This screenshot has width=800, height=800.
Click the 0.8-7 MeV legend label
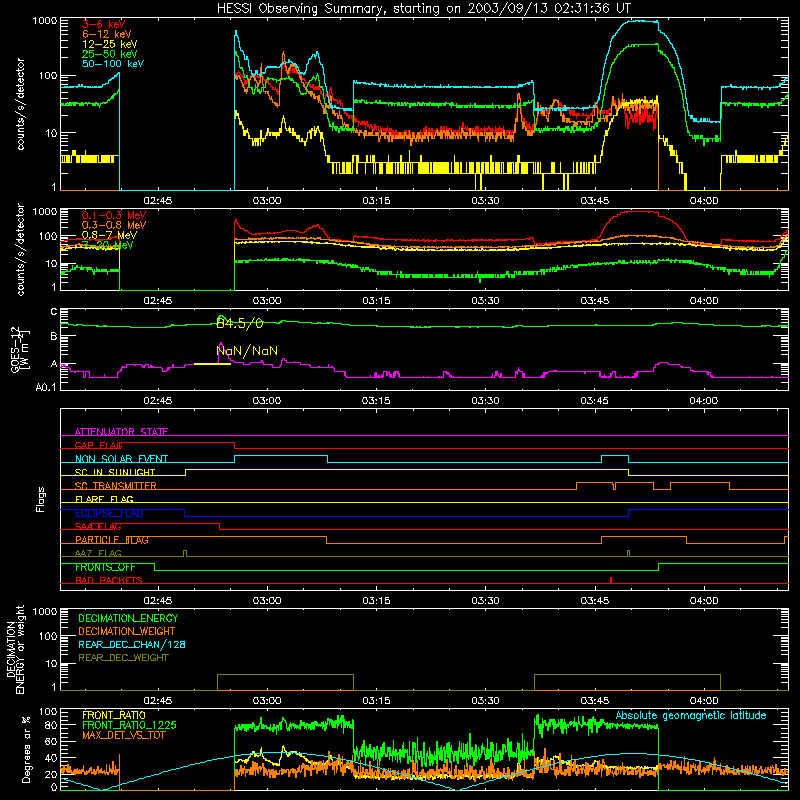(109, 235)
